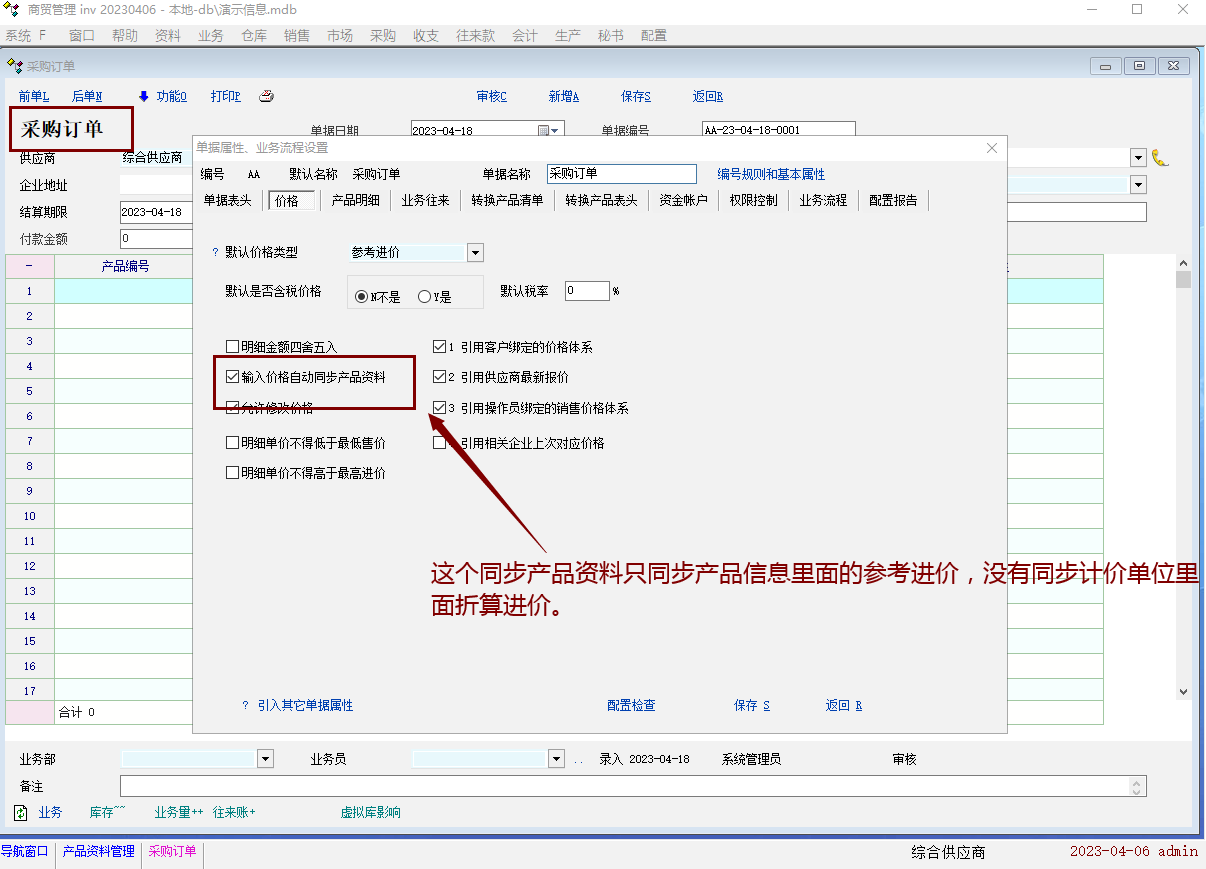Close the 单据属性 settings dialog
The width and height of the screenshot is (1206, 869).
pos(992,148)
